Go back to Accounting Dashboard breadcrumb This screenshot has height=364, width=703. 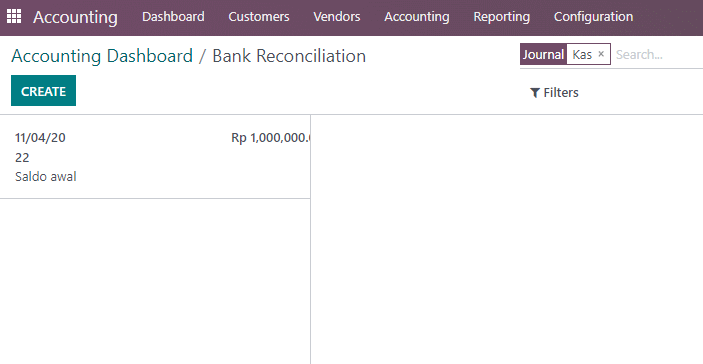(102, 56)
